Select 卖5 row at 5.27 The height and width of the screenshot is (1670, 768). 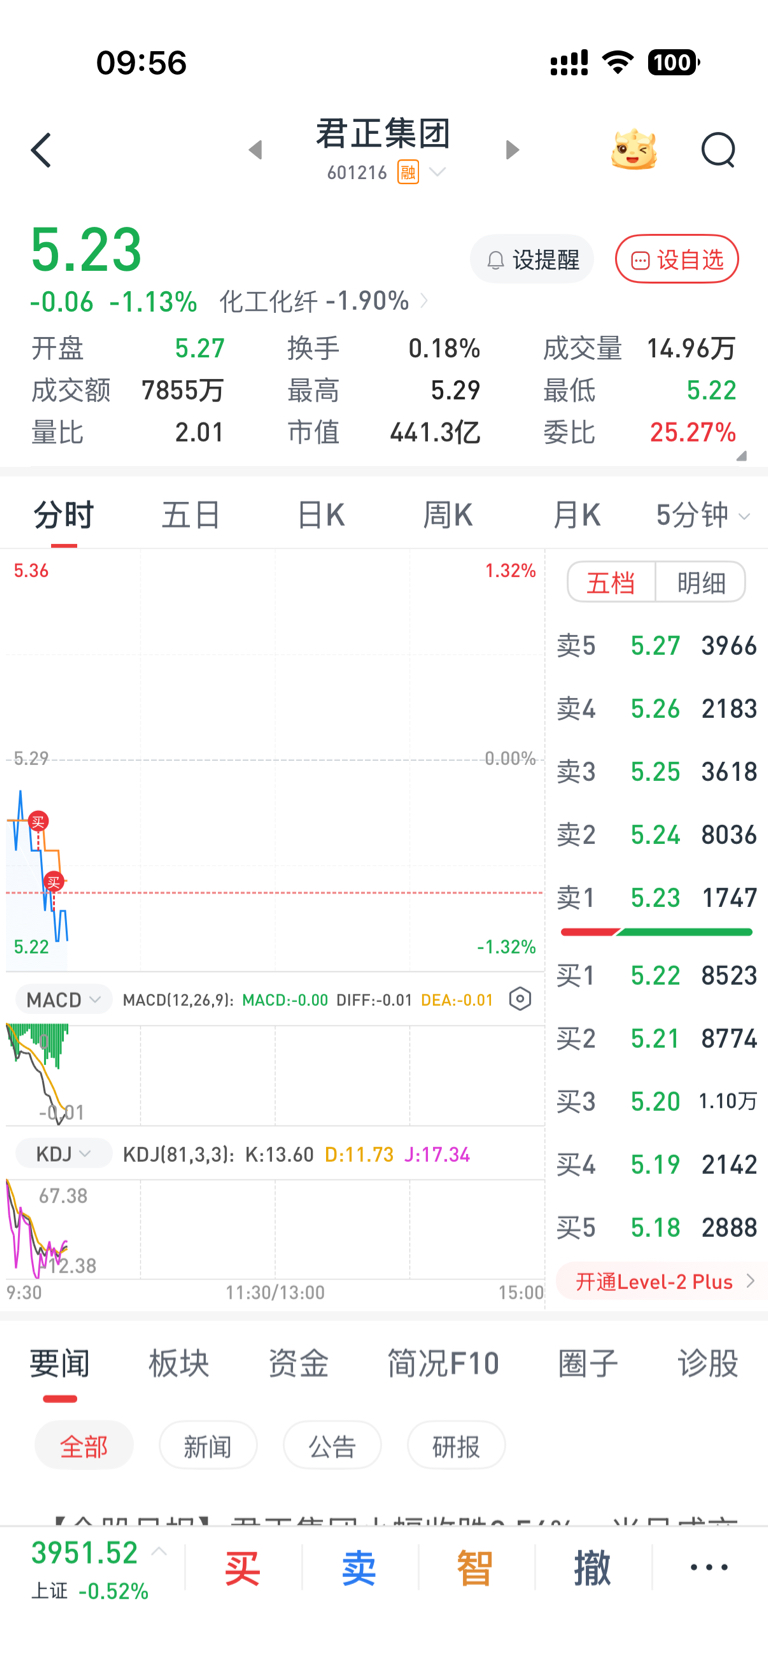(x=657, y=646)
